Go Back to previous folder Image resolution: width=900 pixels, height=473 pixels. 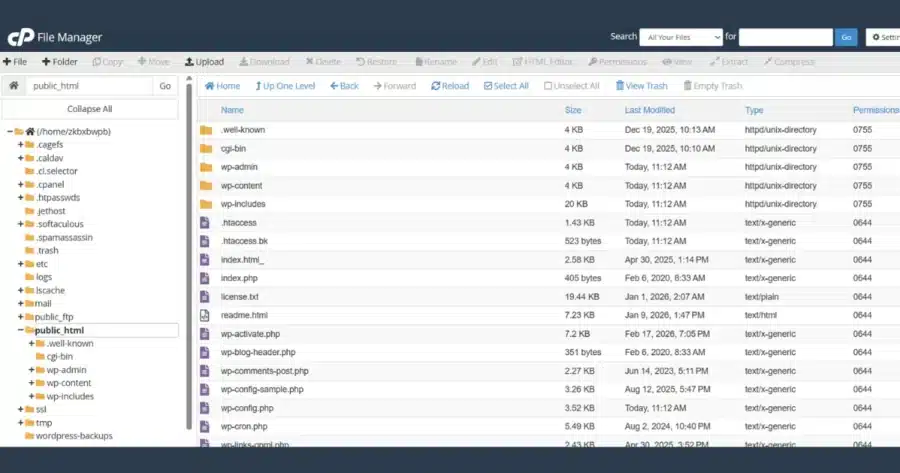click(344, 86)
